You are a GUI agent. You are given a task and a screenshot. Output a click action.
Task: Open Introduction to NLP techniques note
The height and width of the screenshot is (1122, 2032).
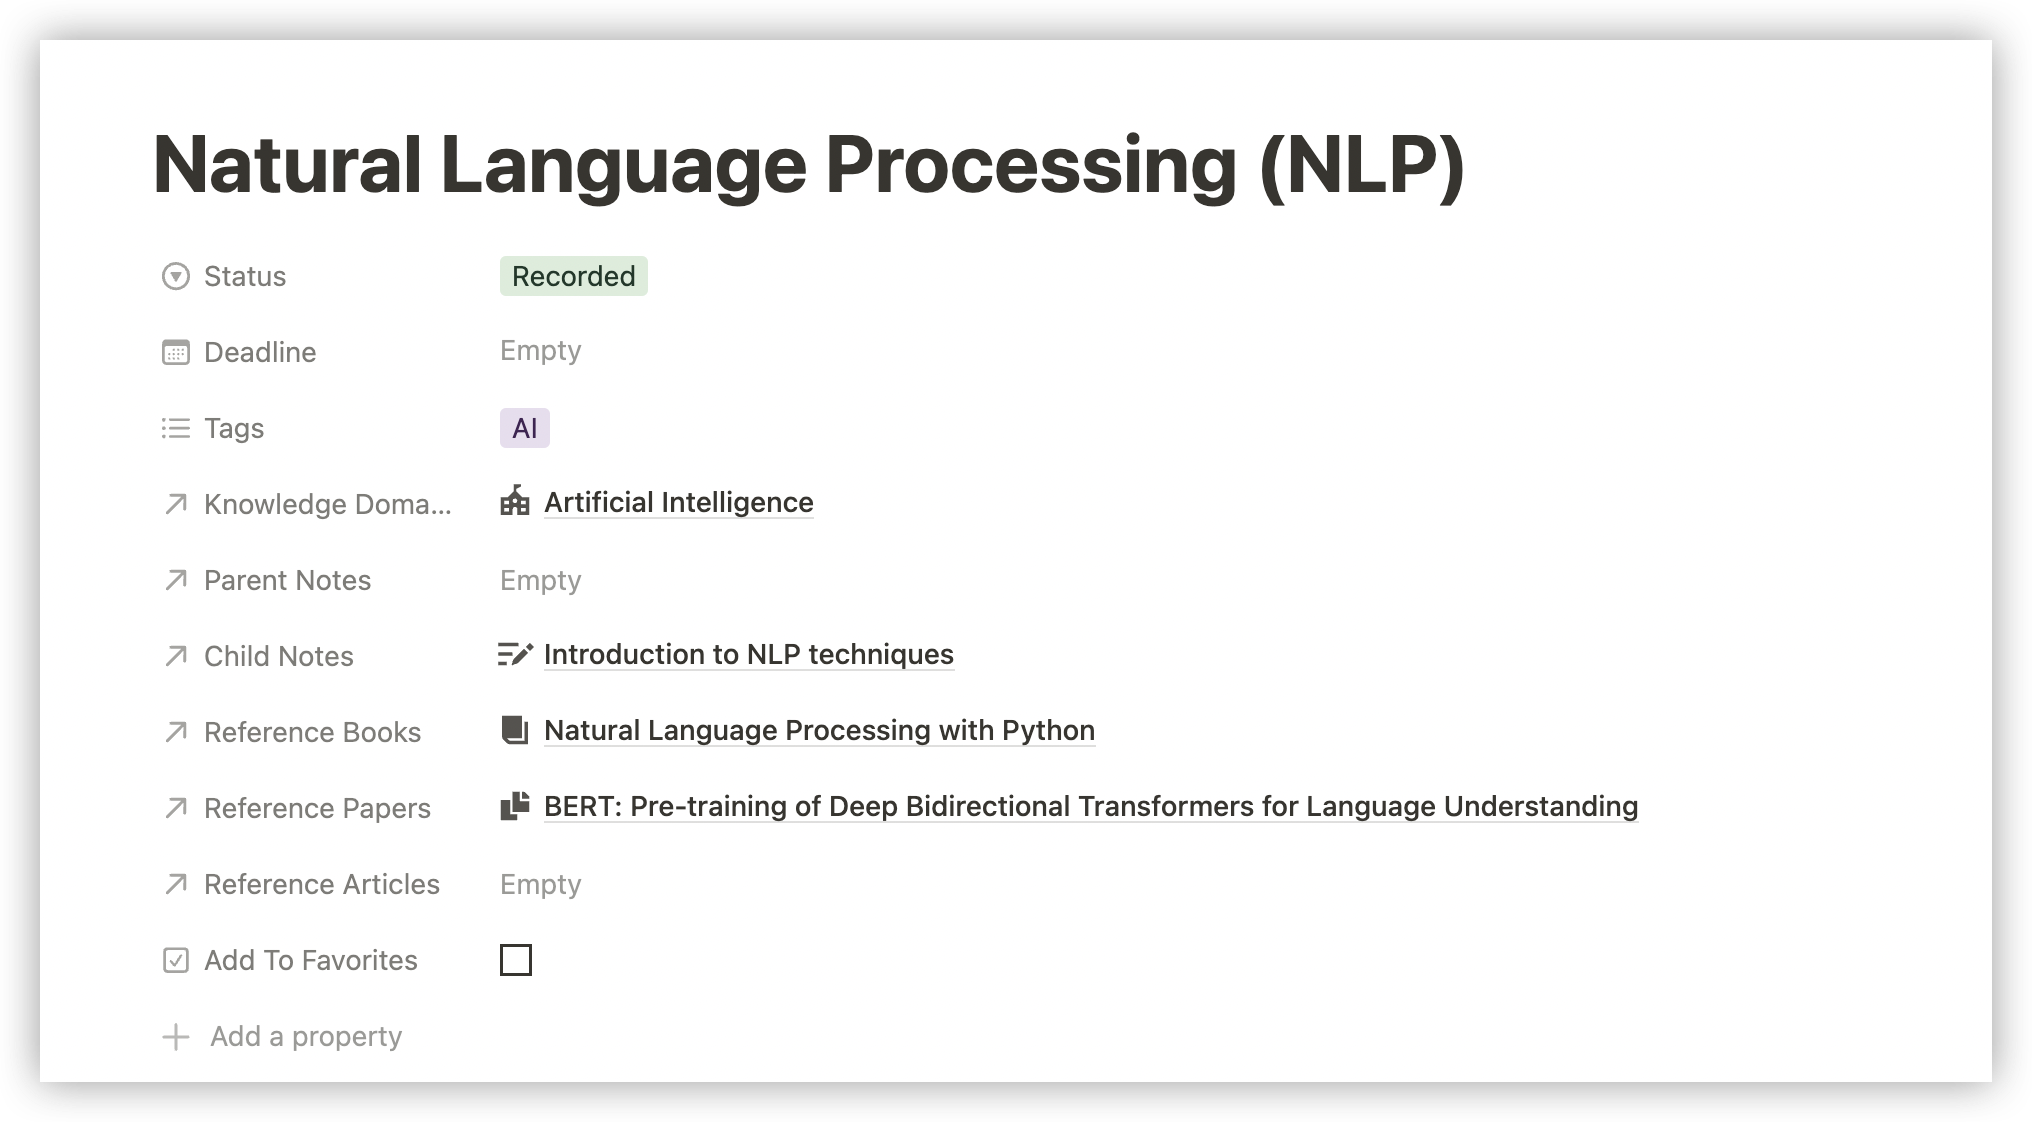[x=748, y=655]
